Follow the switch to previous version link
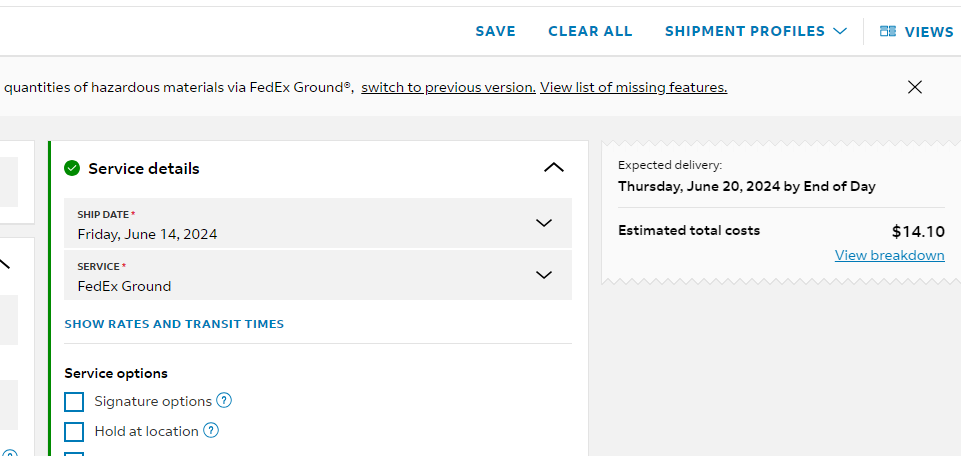 (x=449, y=87)
